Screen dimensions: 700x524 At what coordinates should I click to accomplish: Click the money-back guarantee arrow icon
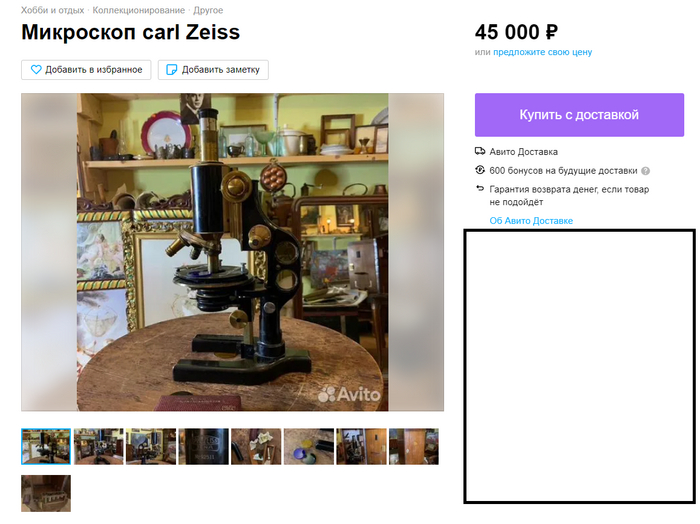tap(480, 189)
